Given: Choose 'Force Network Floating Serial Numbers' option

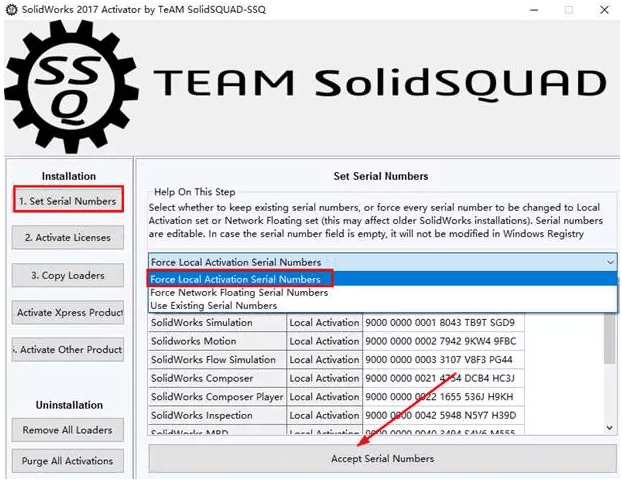Looking at the screenshot, I should click(x=240, y=292).
